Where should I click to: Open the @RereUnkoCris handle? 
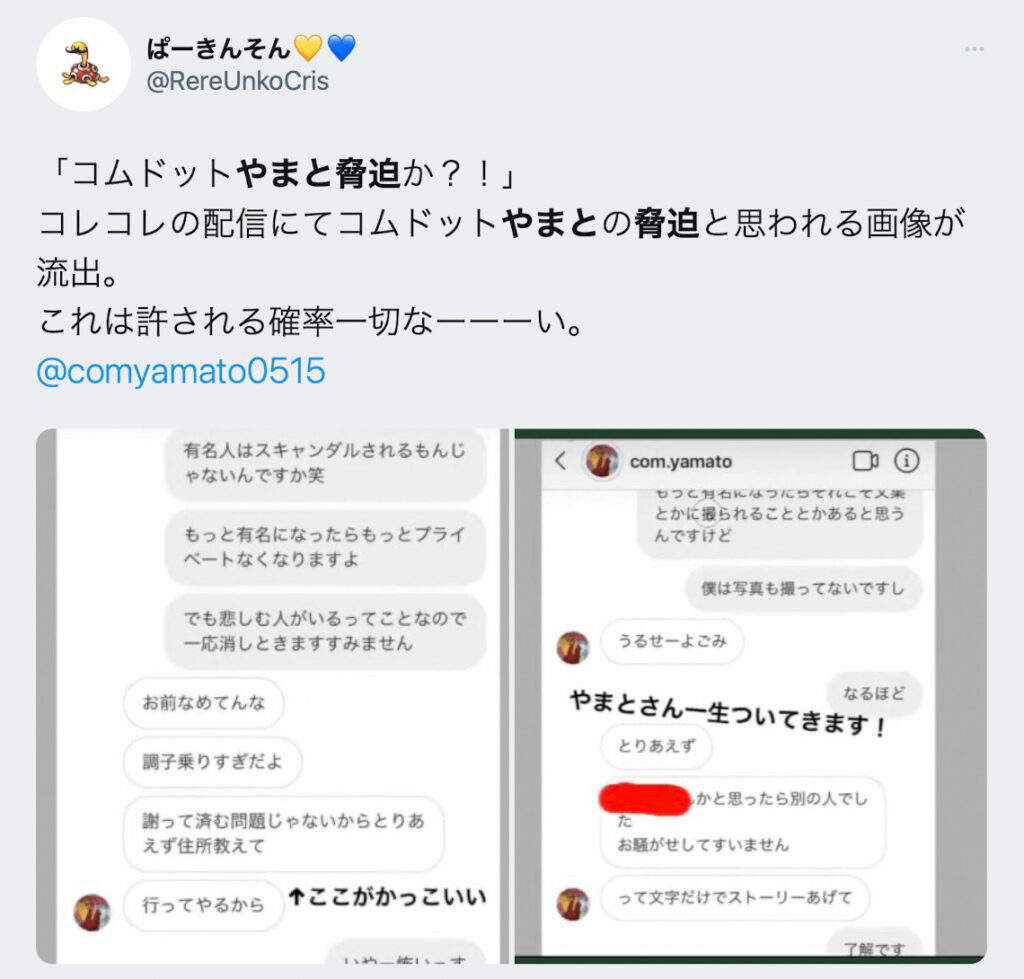point(238,81)
